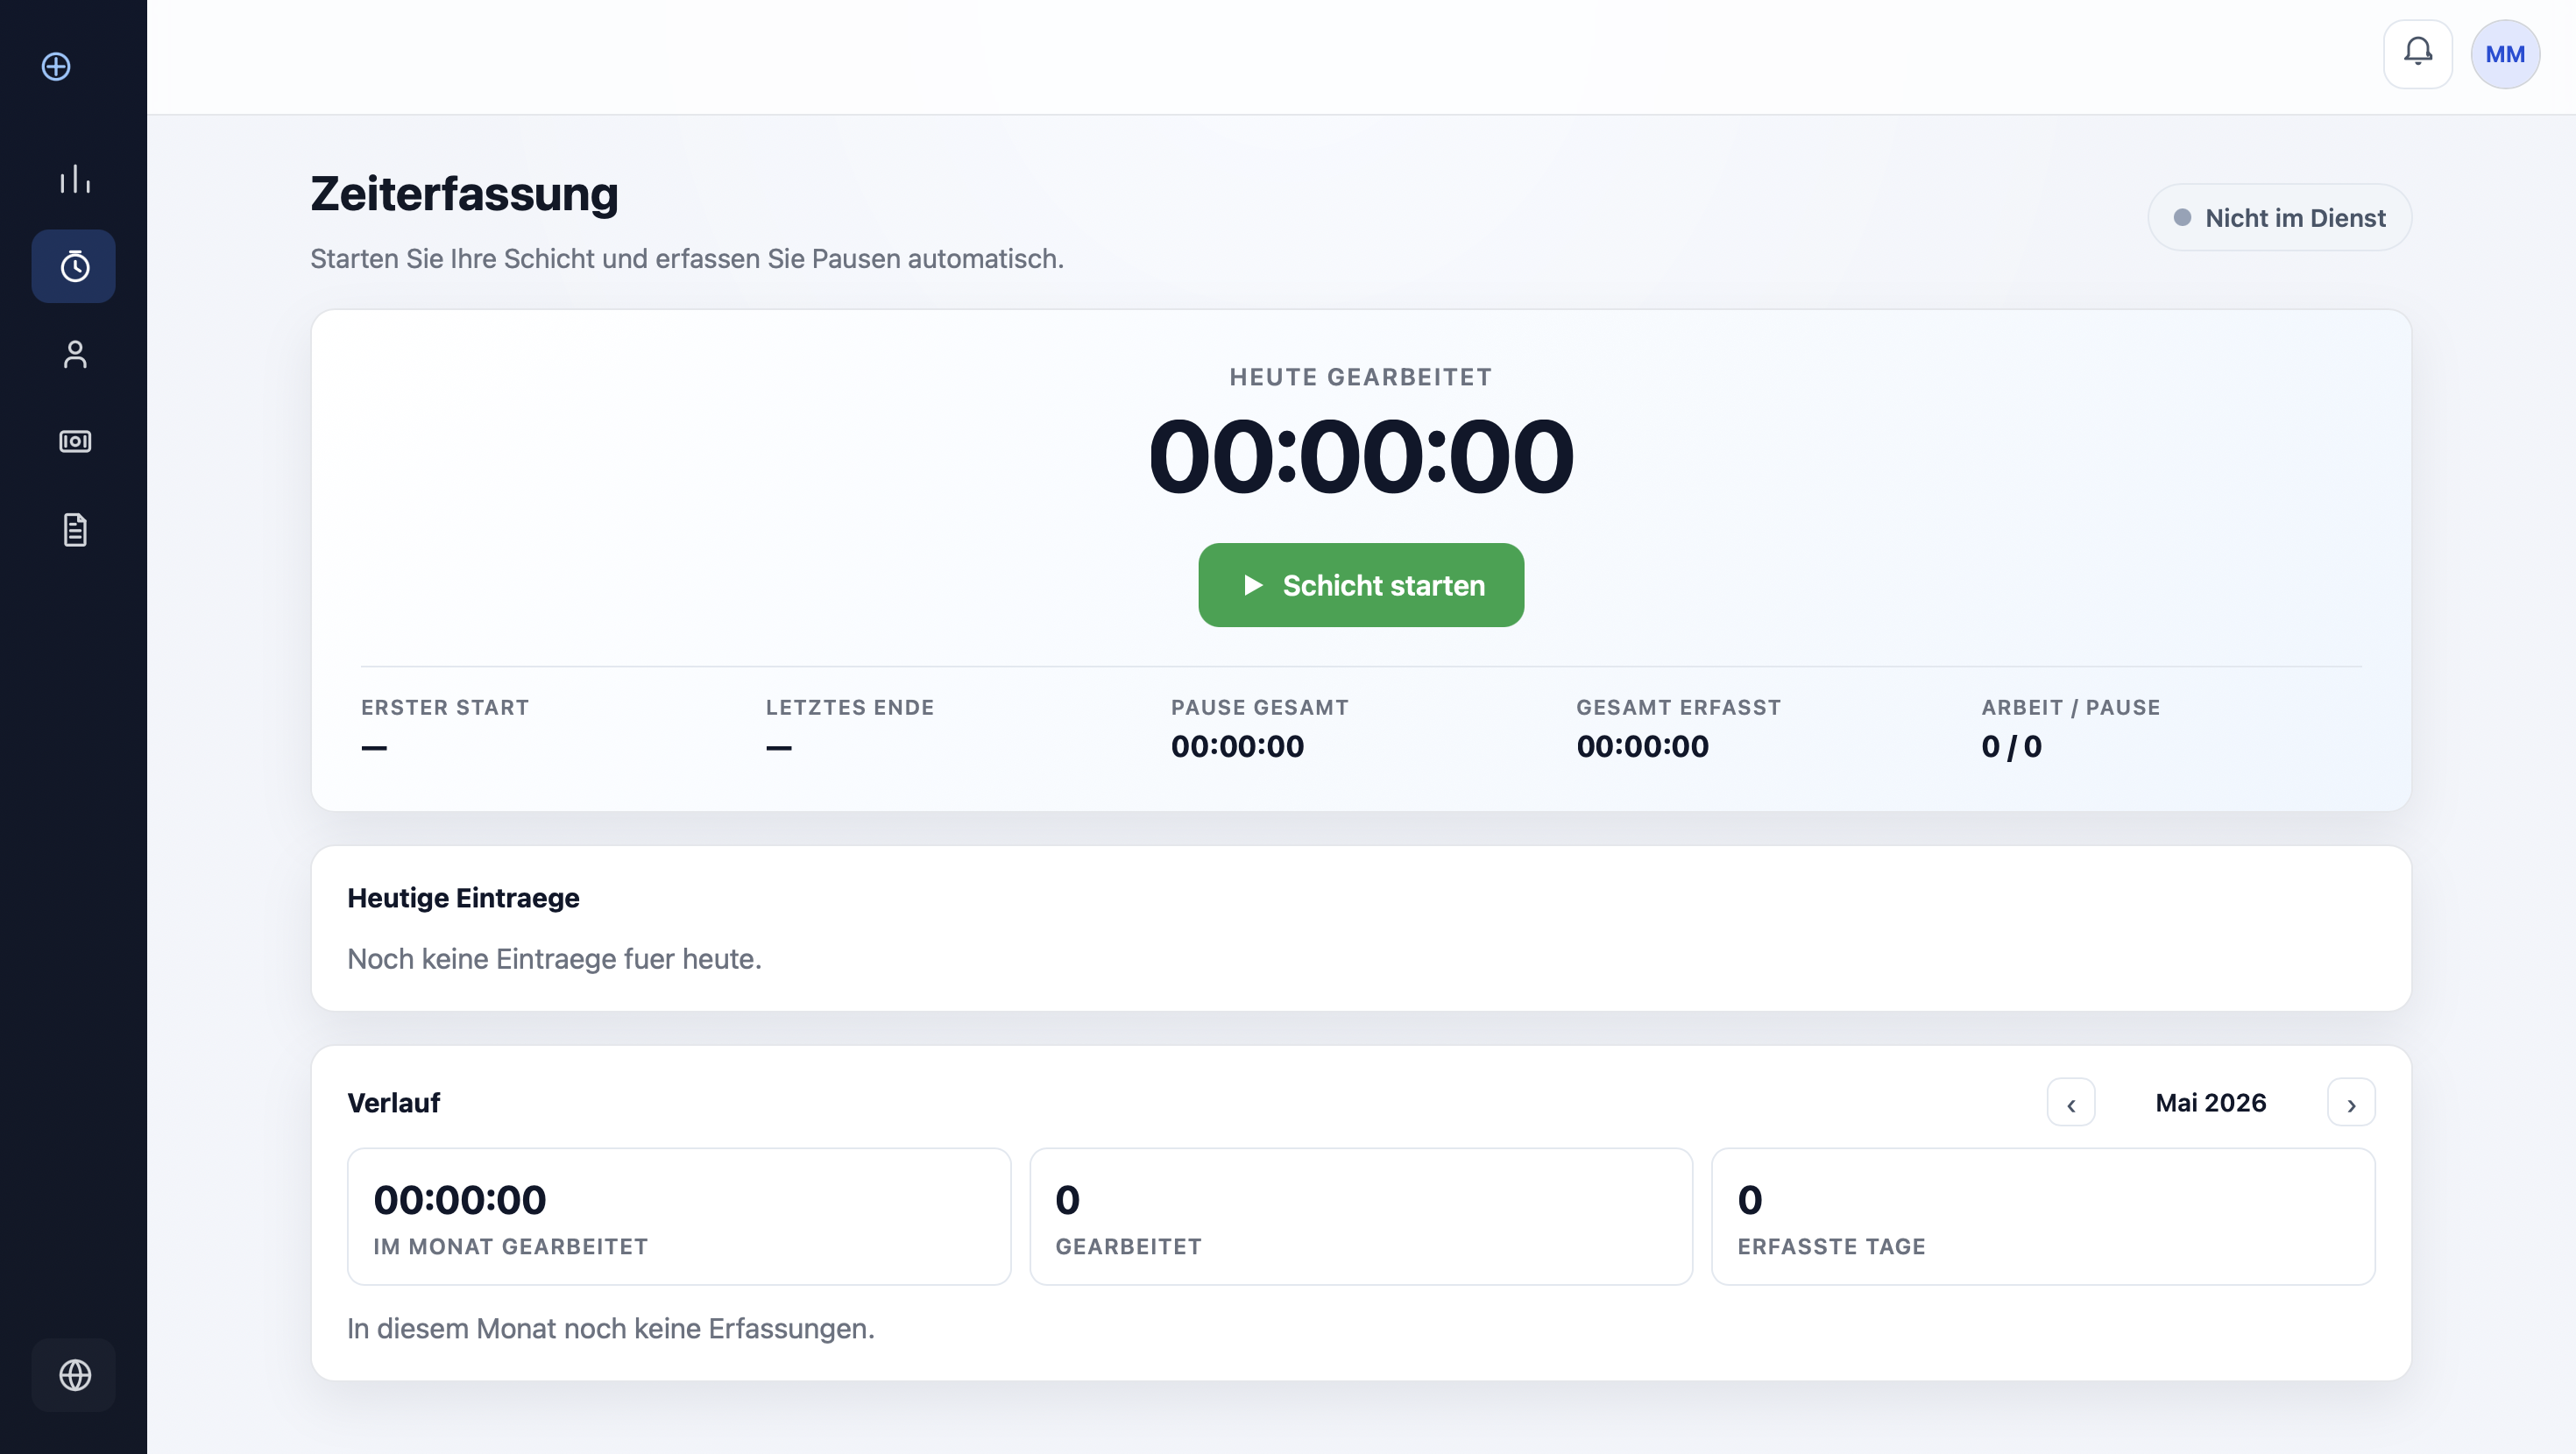
Task: Click the large 00:00:00 timer display
Action: [1361, 457]
